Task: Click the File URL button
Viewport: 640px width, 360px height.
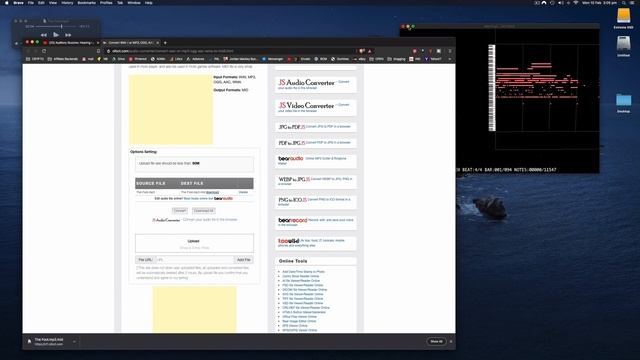Action: coord(145,260)
